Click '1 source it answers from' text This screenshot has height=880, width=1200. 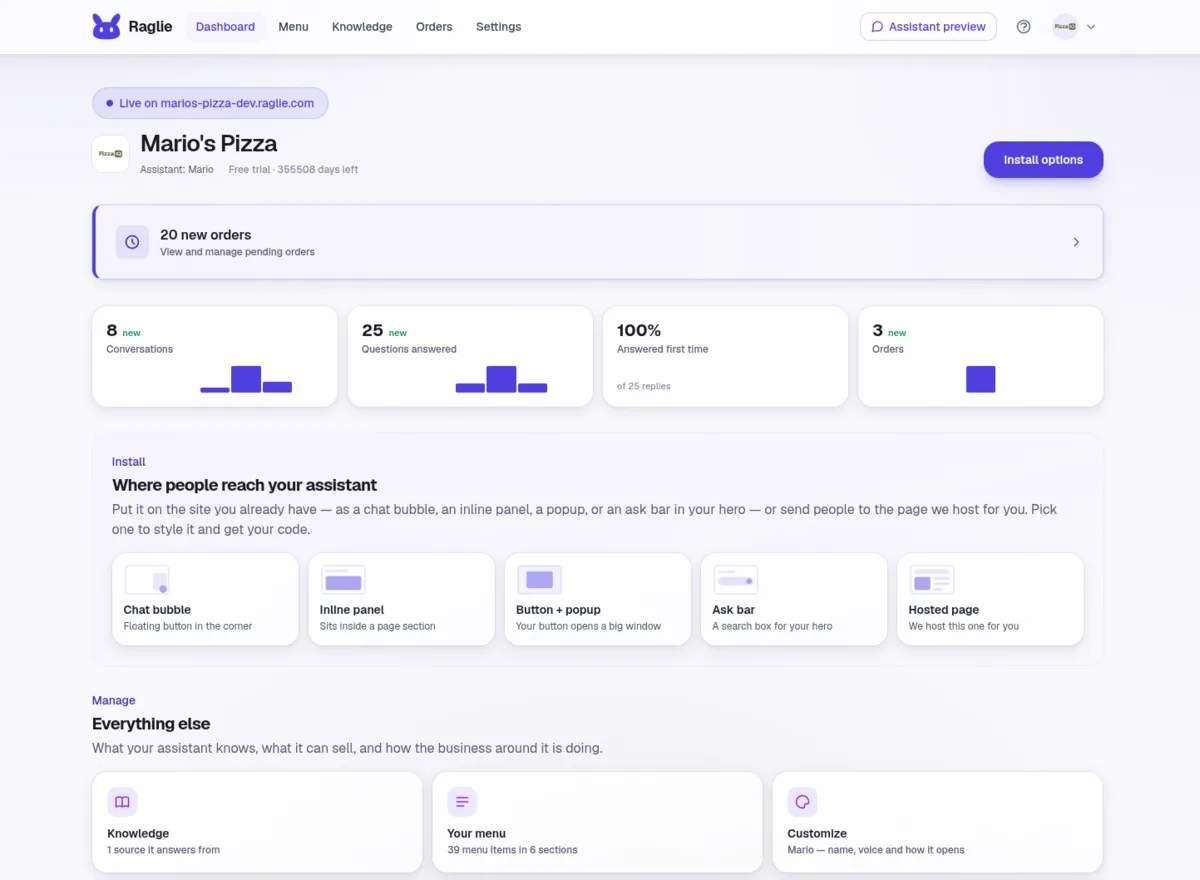163,850
